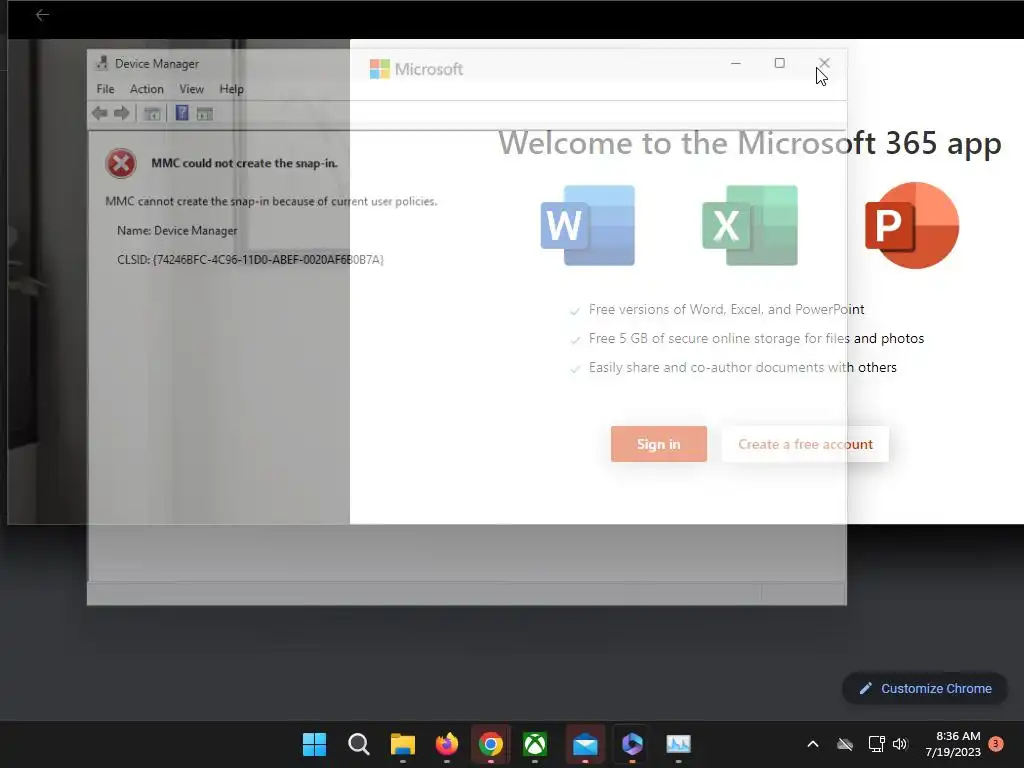
Task: Click the notification badge showing 3
Action: [996, 743]
